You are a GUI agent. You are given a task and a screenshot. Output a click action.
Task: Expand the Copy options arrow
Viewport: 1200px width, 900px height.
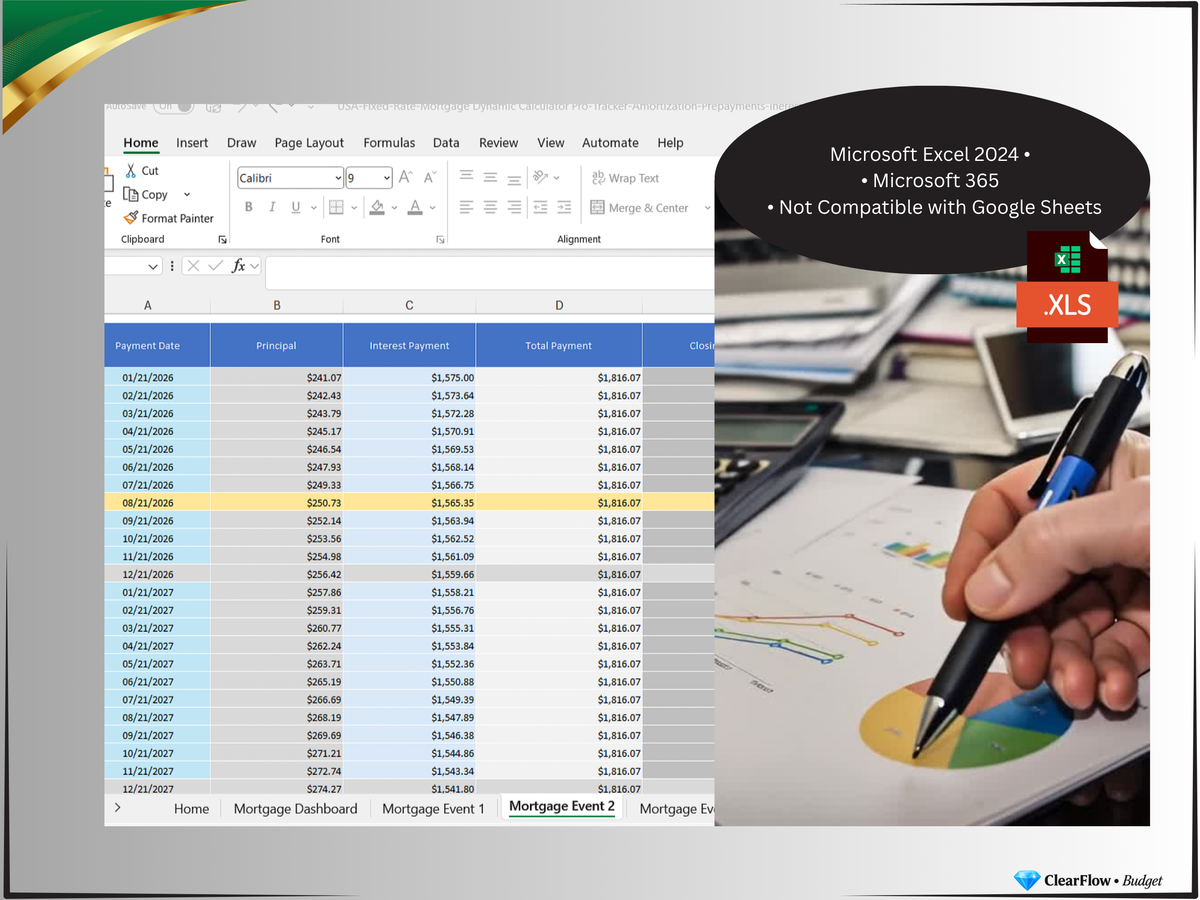(187, 195)
